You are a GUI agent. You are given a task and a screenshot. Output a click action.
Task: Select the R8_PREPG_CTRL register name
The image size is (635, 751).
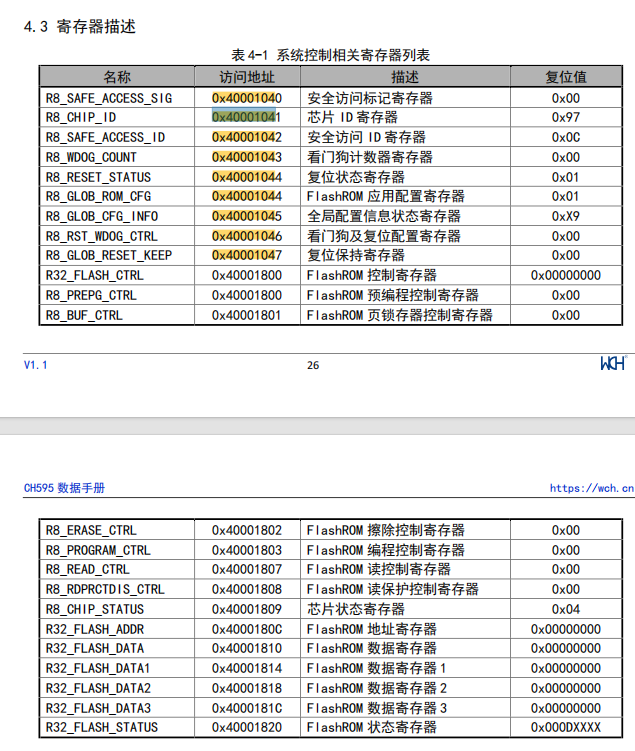point(91,295)
